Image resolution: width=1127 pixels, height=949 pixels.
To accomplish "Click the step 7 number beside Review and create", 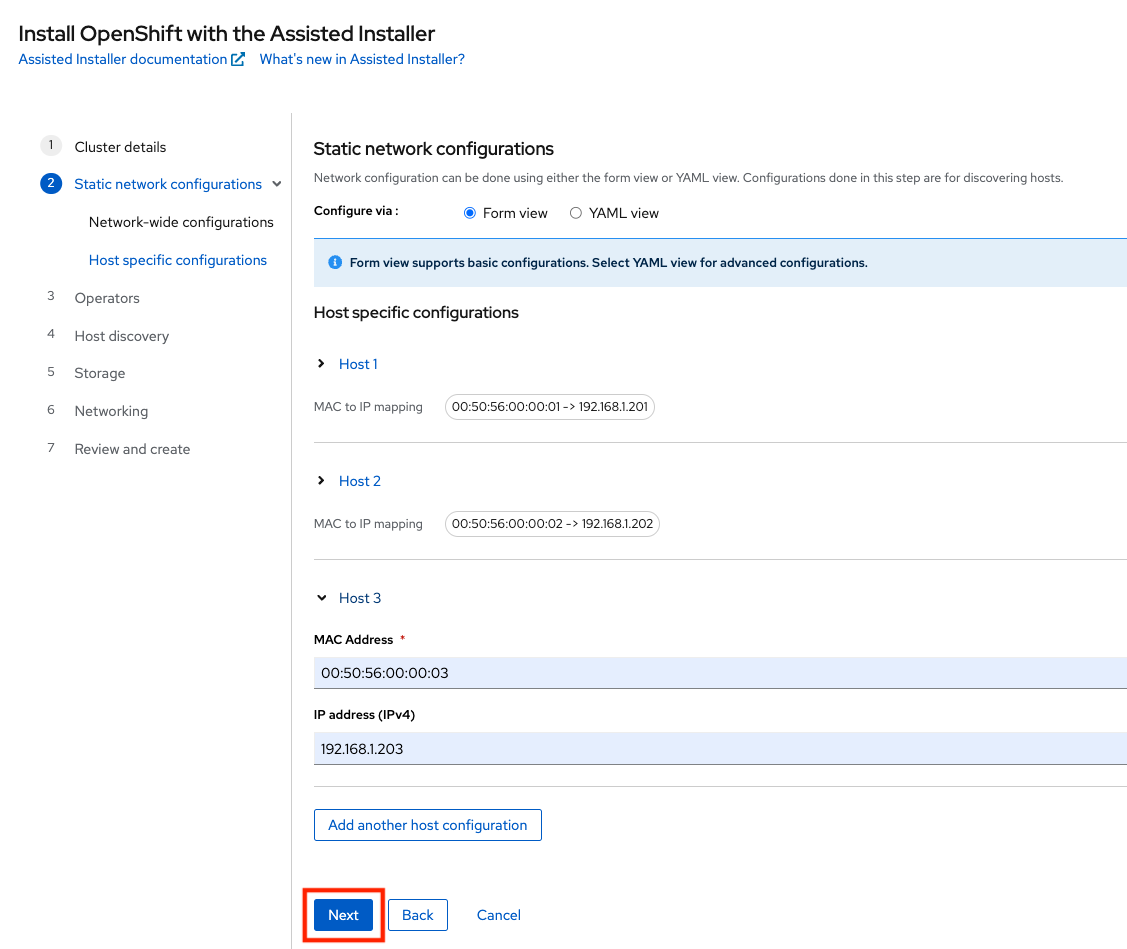I will [50, 447].
